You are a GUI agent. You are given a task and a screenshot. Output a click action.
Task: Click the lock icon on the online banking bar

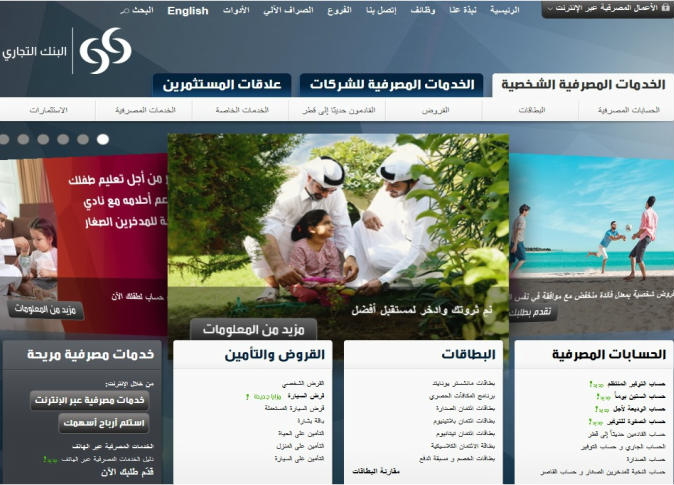pyautogui.click(x=666, y=8)
